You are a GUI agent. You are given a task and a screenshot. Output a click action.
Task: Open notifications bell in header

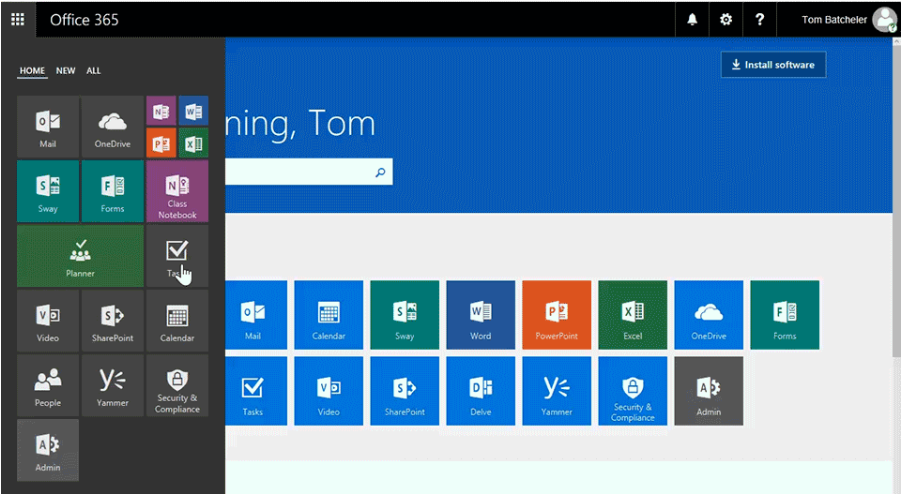[x=692, y=20]
